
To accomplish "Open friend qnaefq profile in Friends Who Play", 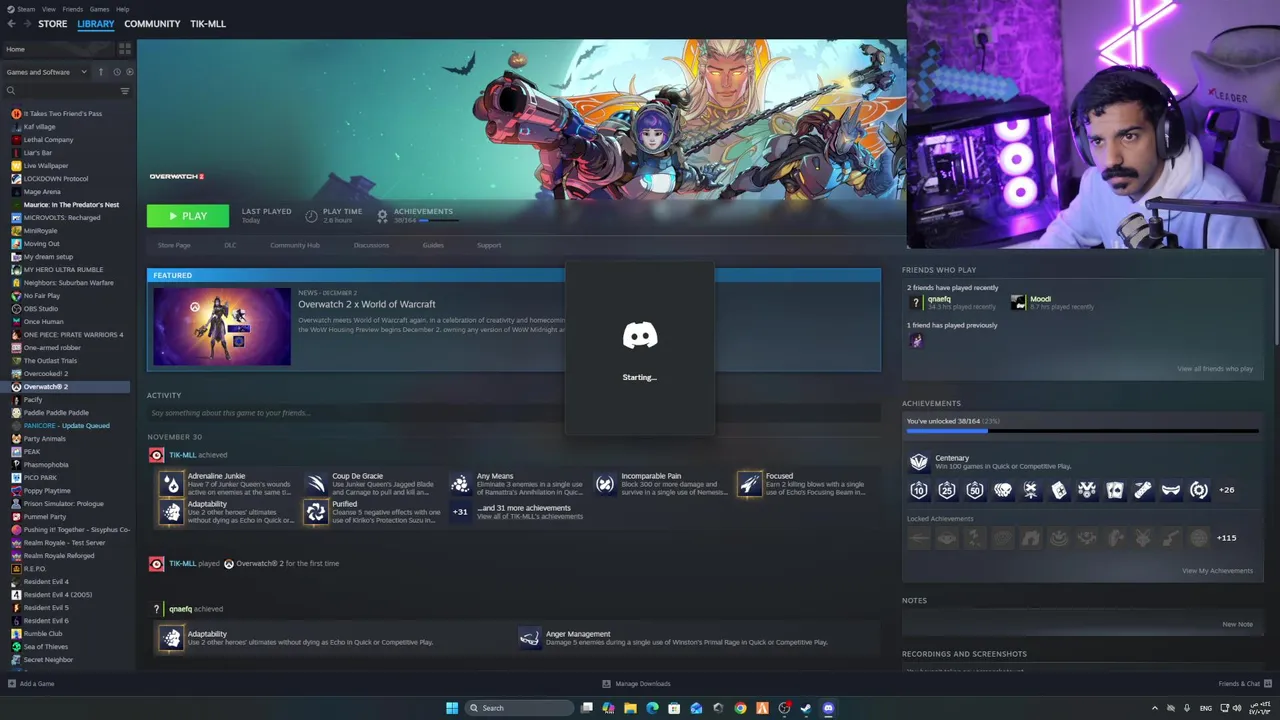I will (x=939, y=299).
